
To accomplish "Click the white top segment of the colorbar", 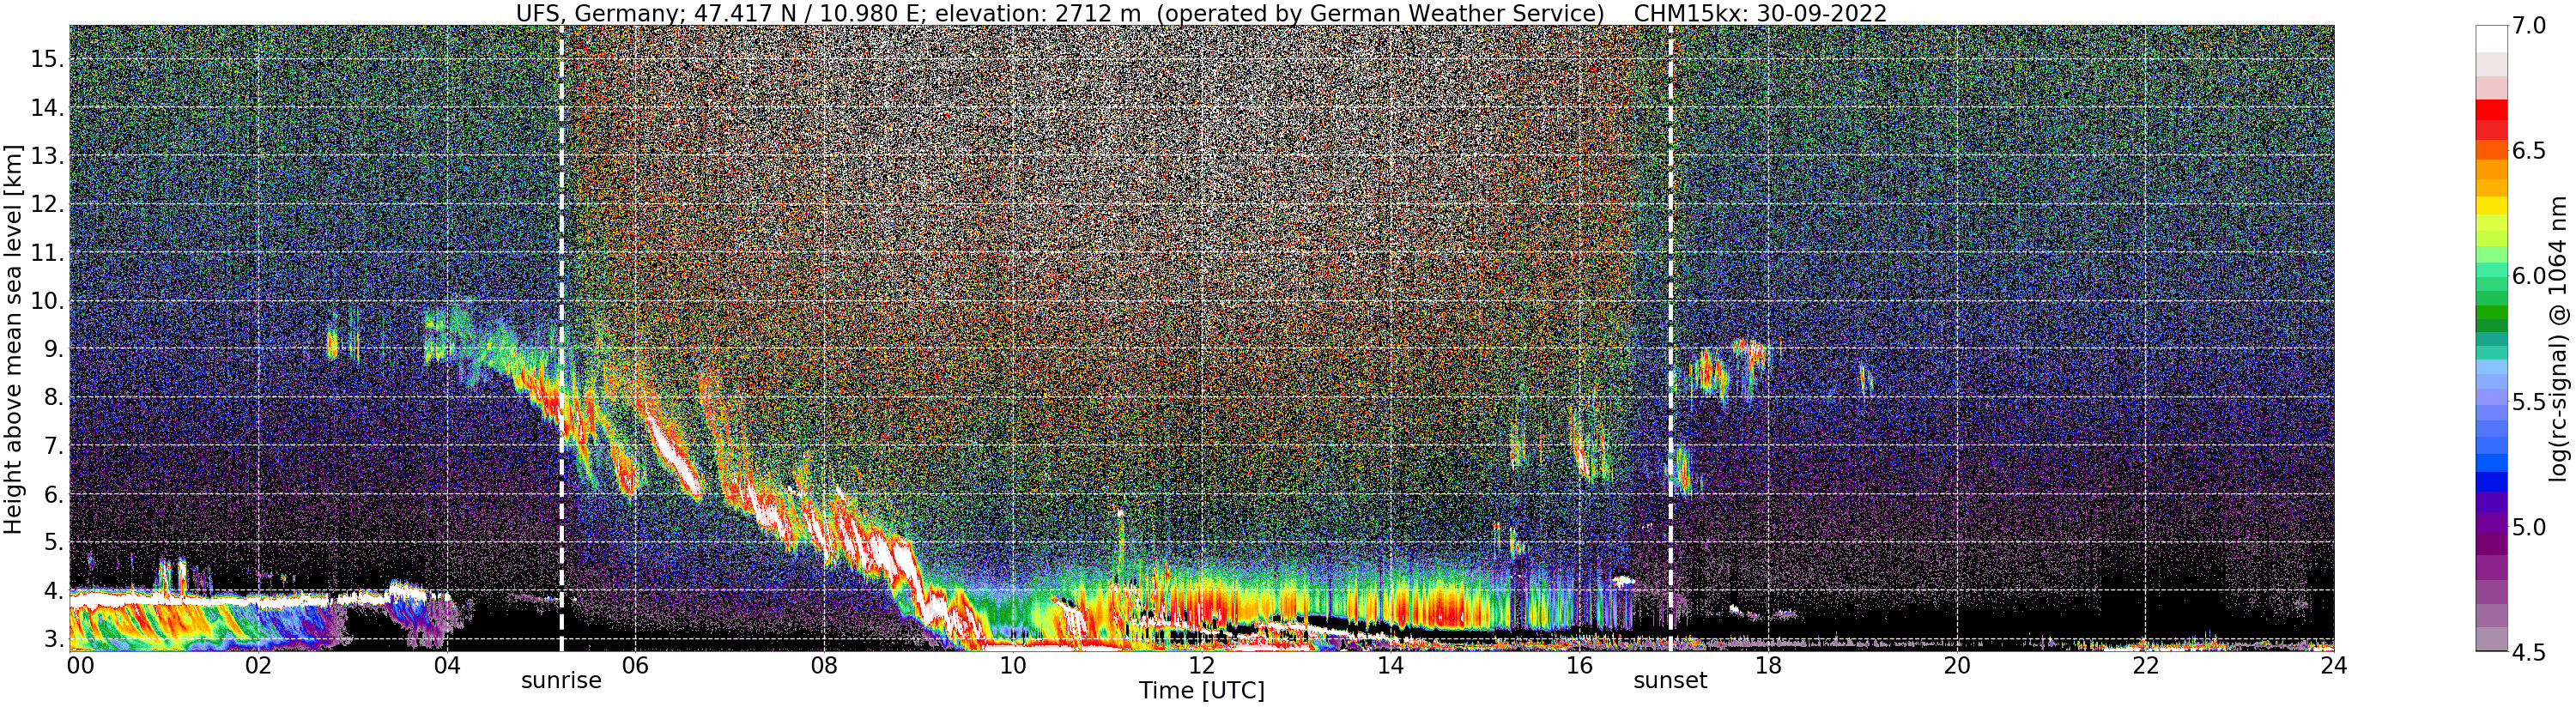I will pos(2491,38).
